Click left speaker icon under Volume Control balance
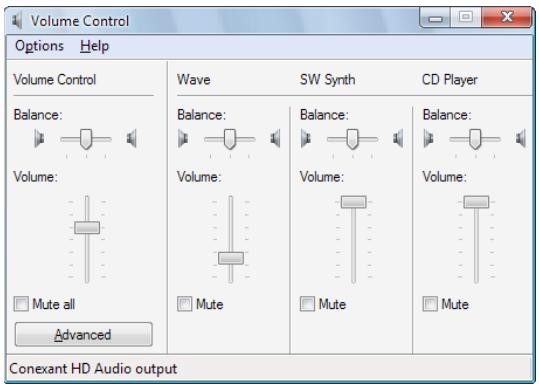This screenshot has height=384, width=539. 39,139
